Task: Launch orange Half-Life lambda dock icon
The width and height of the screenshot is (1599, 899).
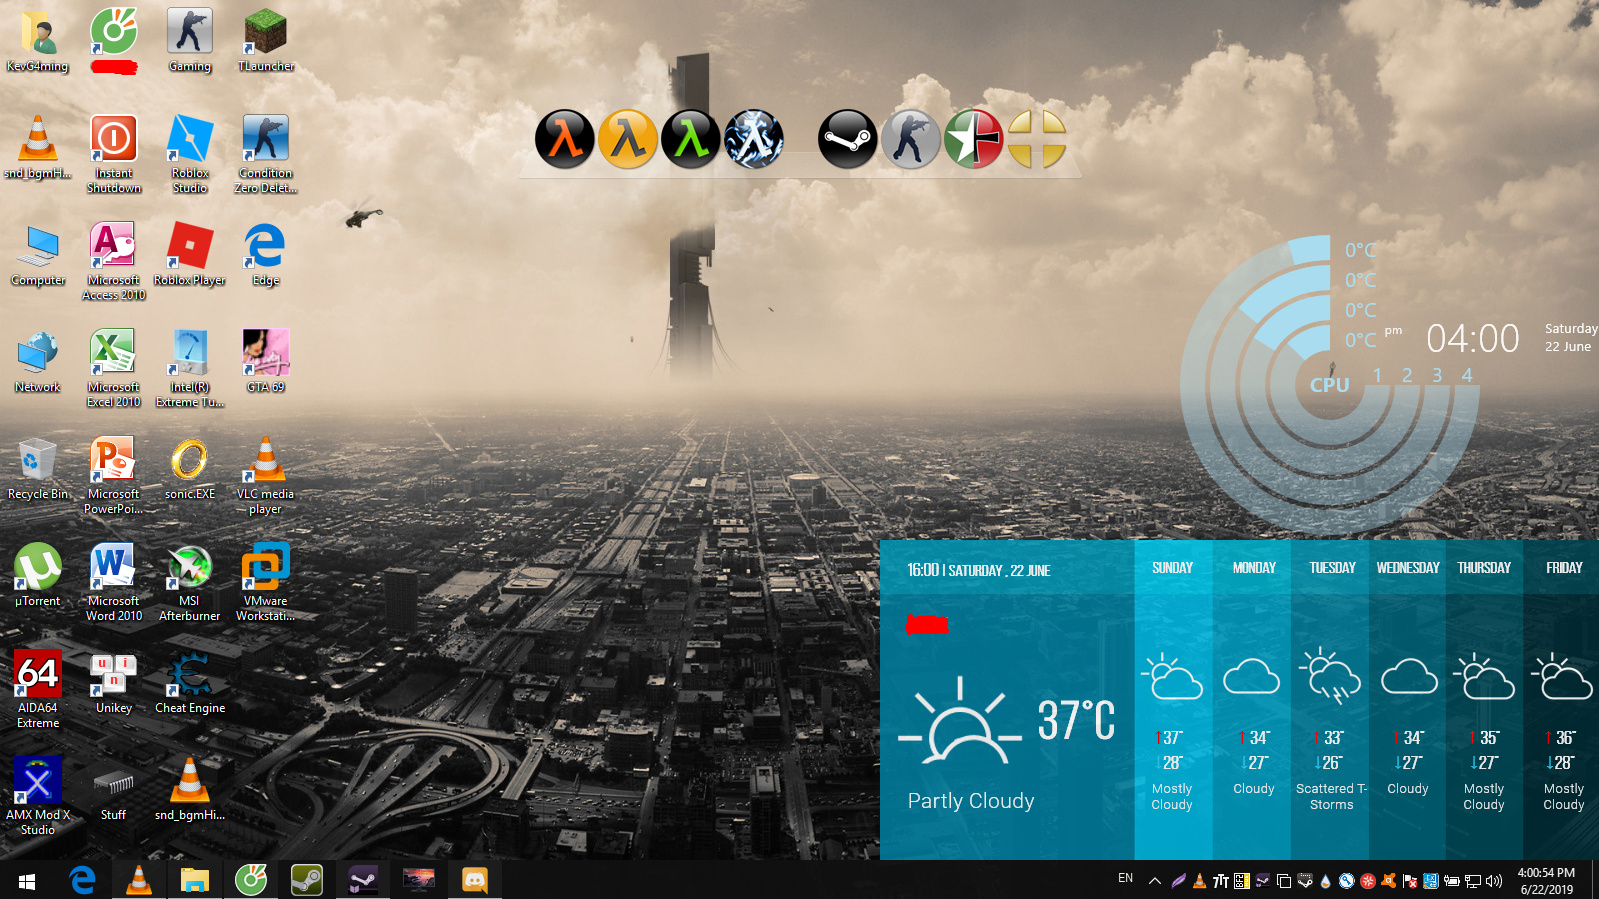Action: point(565,139)
